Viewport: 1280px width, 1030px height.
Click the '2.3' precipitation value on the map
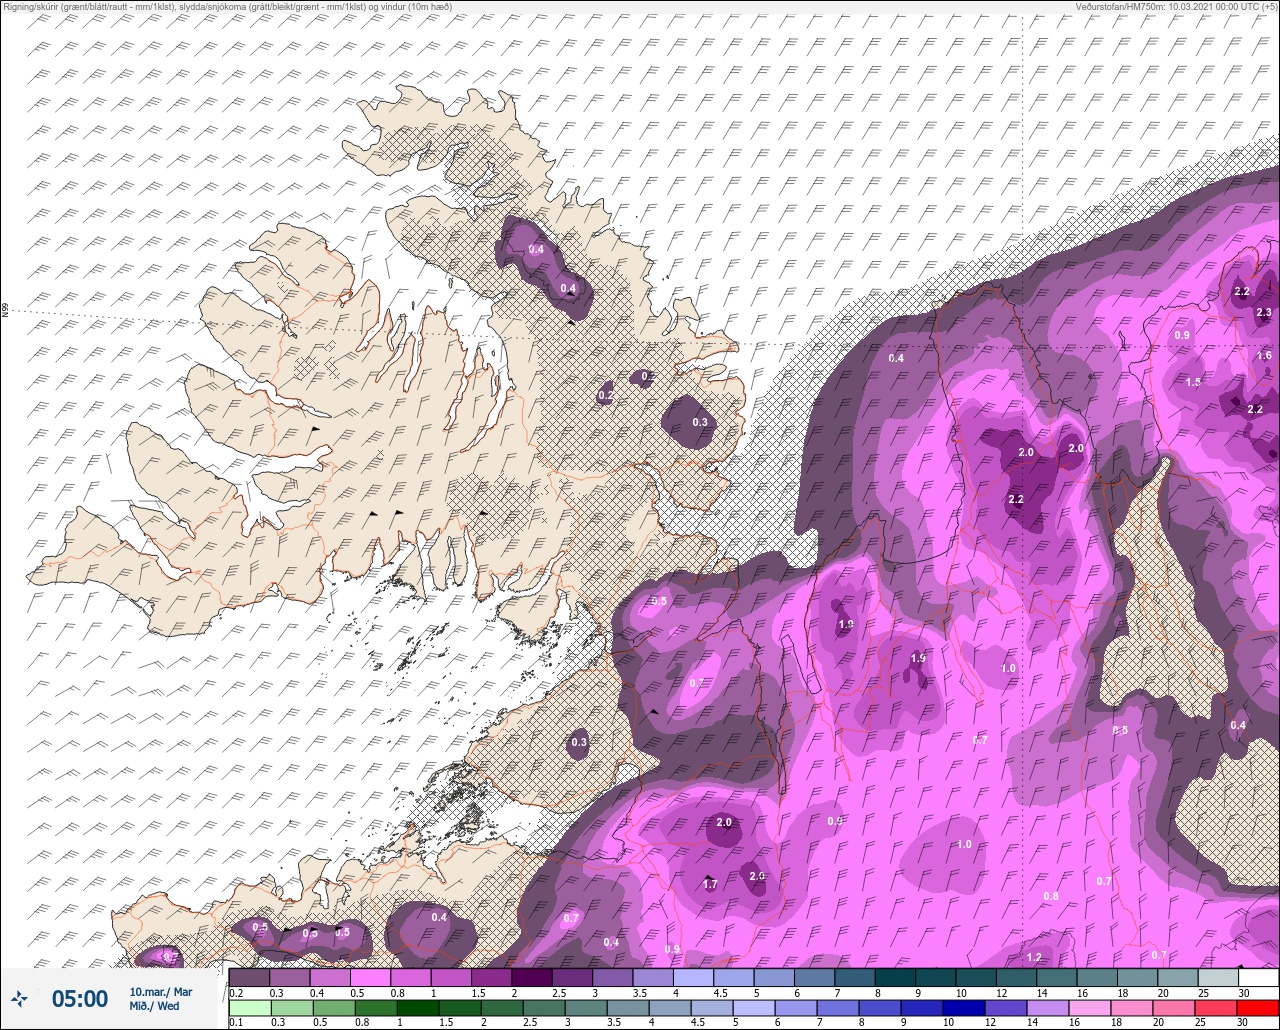[x=1263, y=313]
